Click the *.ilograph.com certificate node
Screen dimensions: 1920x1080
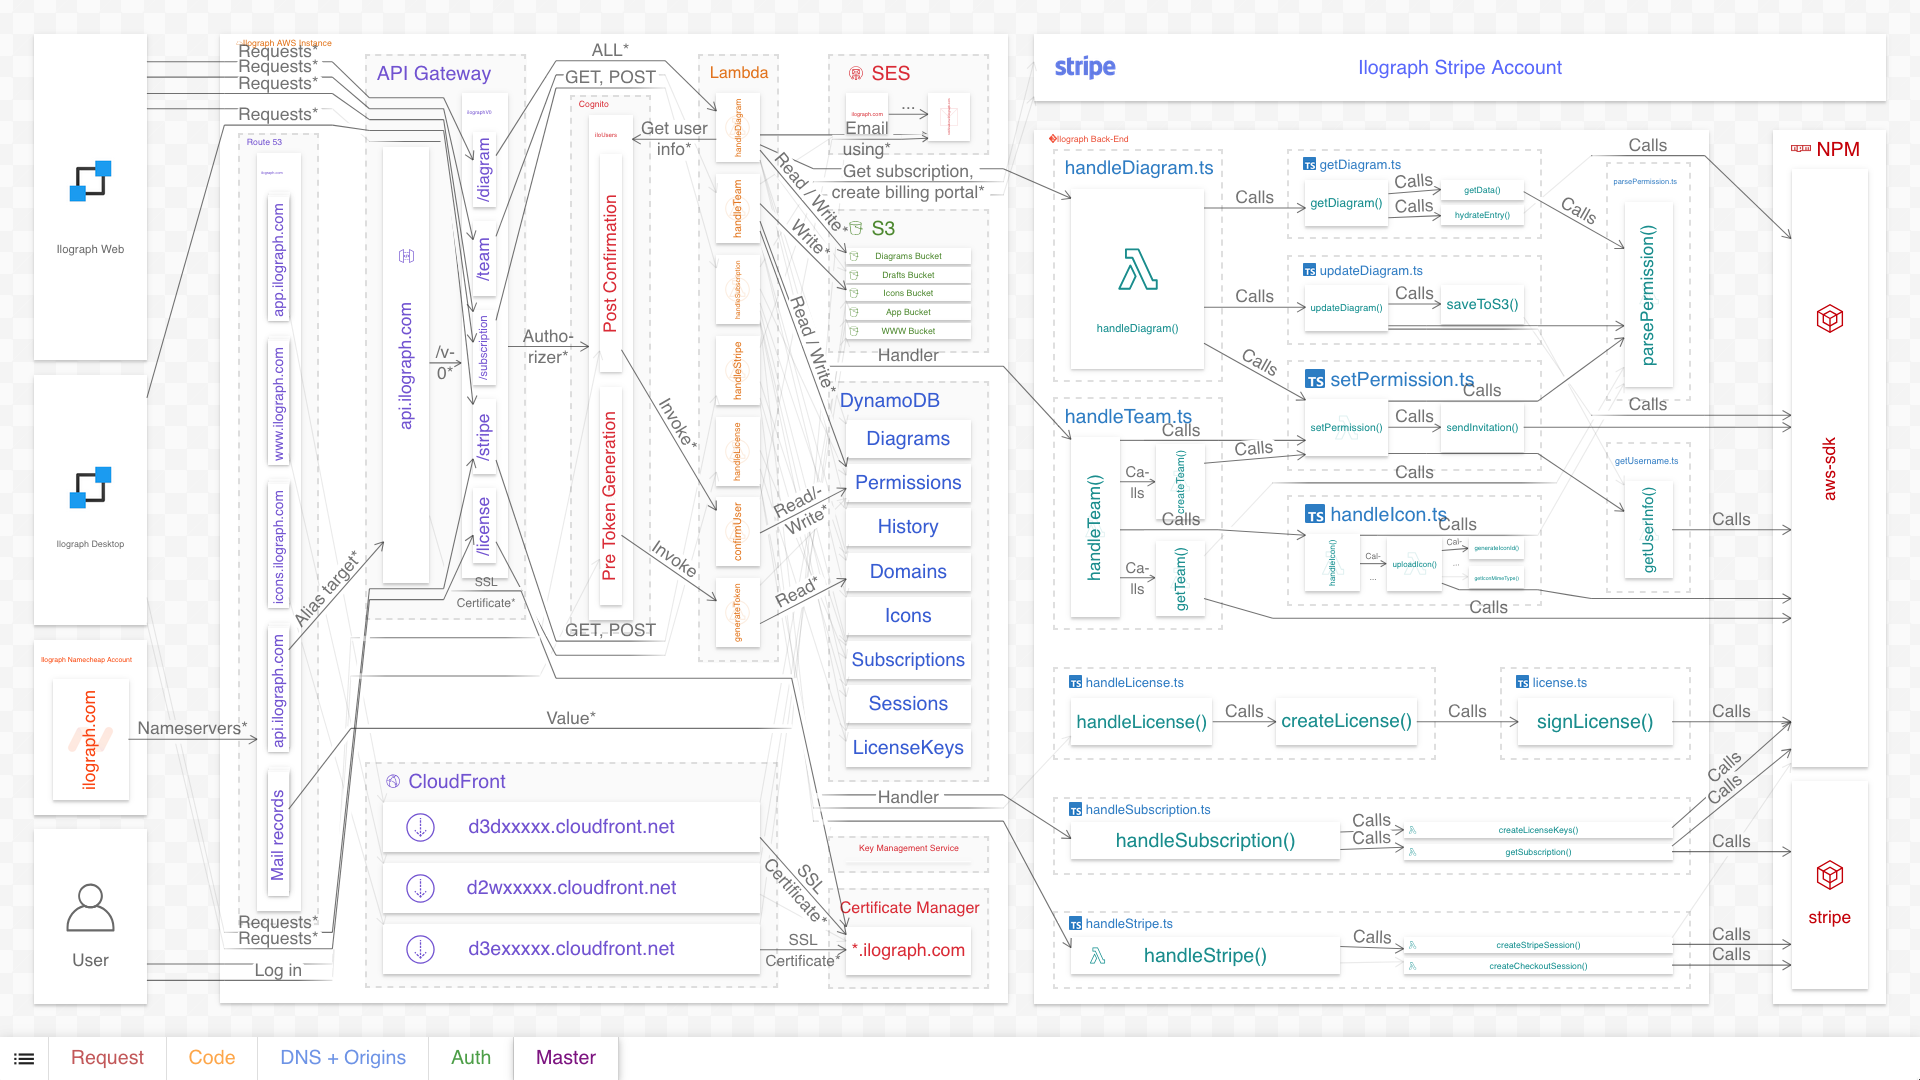click(908, 950)
